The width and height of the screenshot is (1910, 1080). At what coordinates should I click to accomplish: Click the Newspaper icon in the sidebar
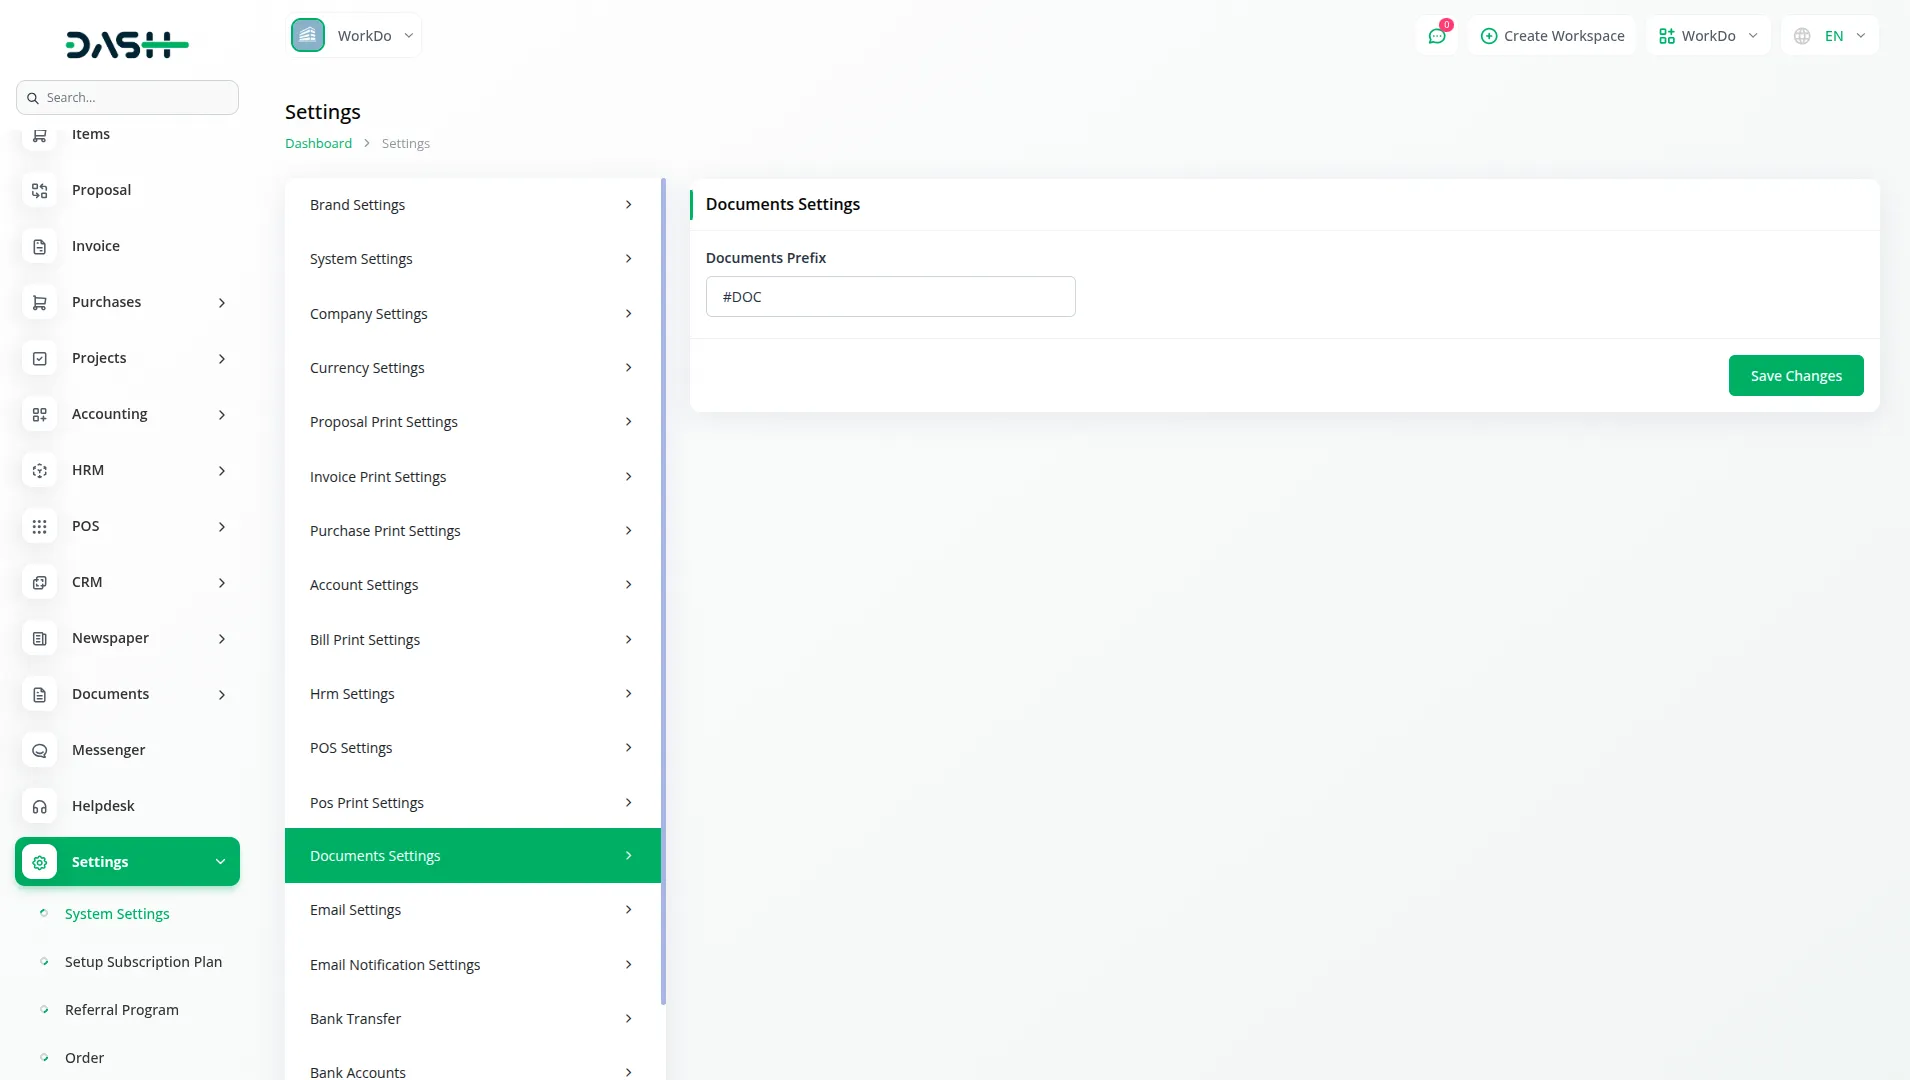[39, 638]
